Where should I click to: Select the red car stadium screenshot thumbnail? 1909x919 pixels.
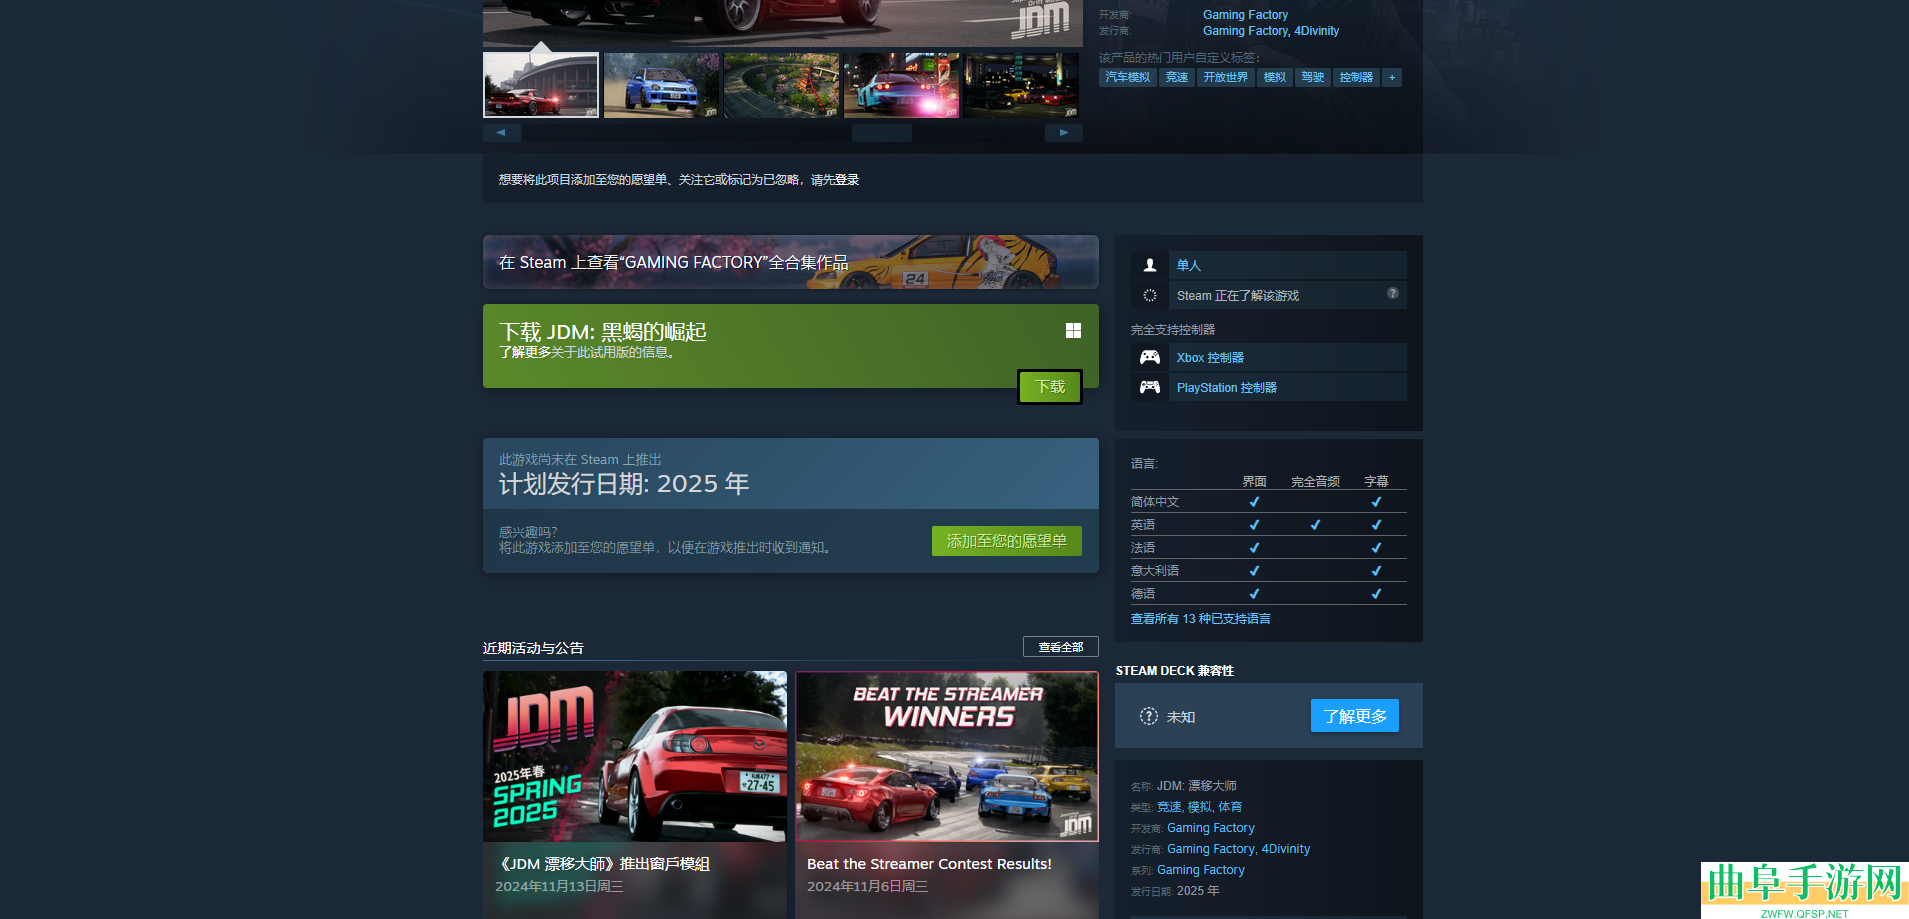pos(541,85)
